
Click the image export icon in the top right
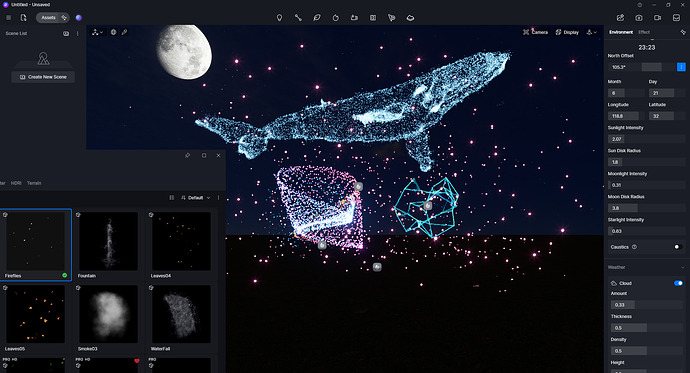620,18
